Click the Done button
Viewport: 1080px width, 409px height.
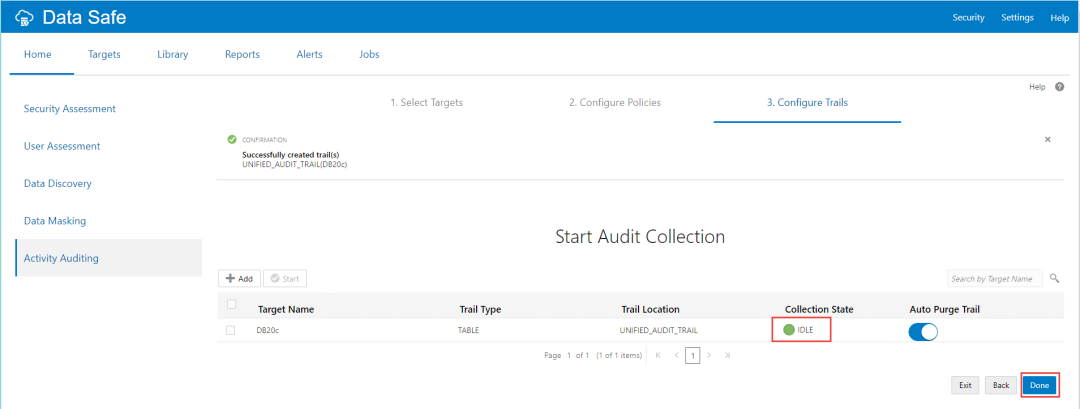pyautogui.click(x=1039, y=384)
